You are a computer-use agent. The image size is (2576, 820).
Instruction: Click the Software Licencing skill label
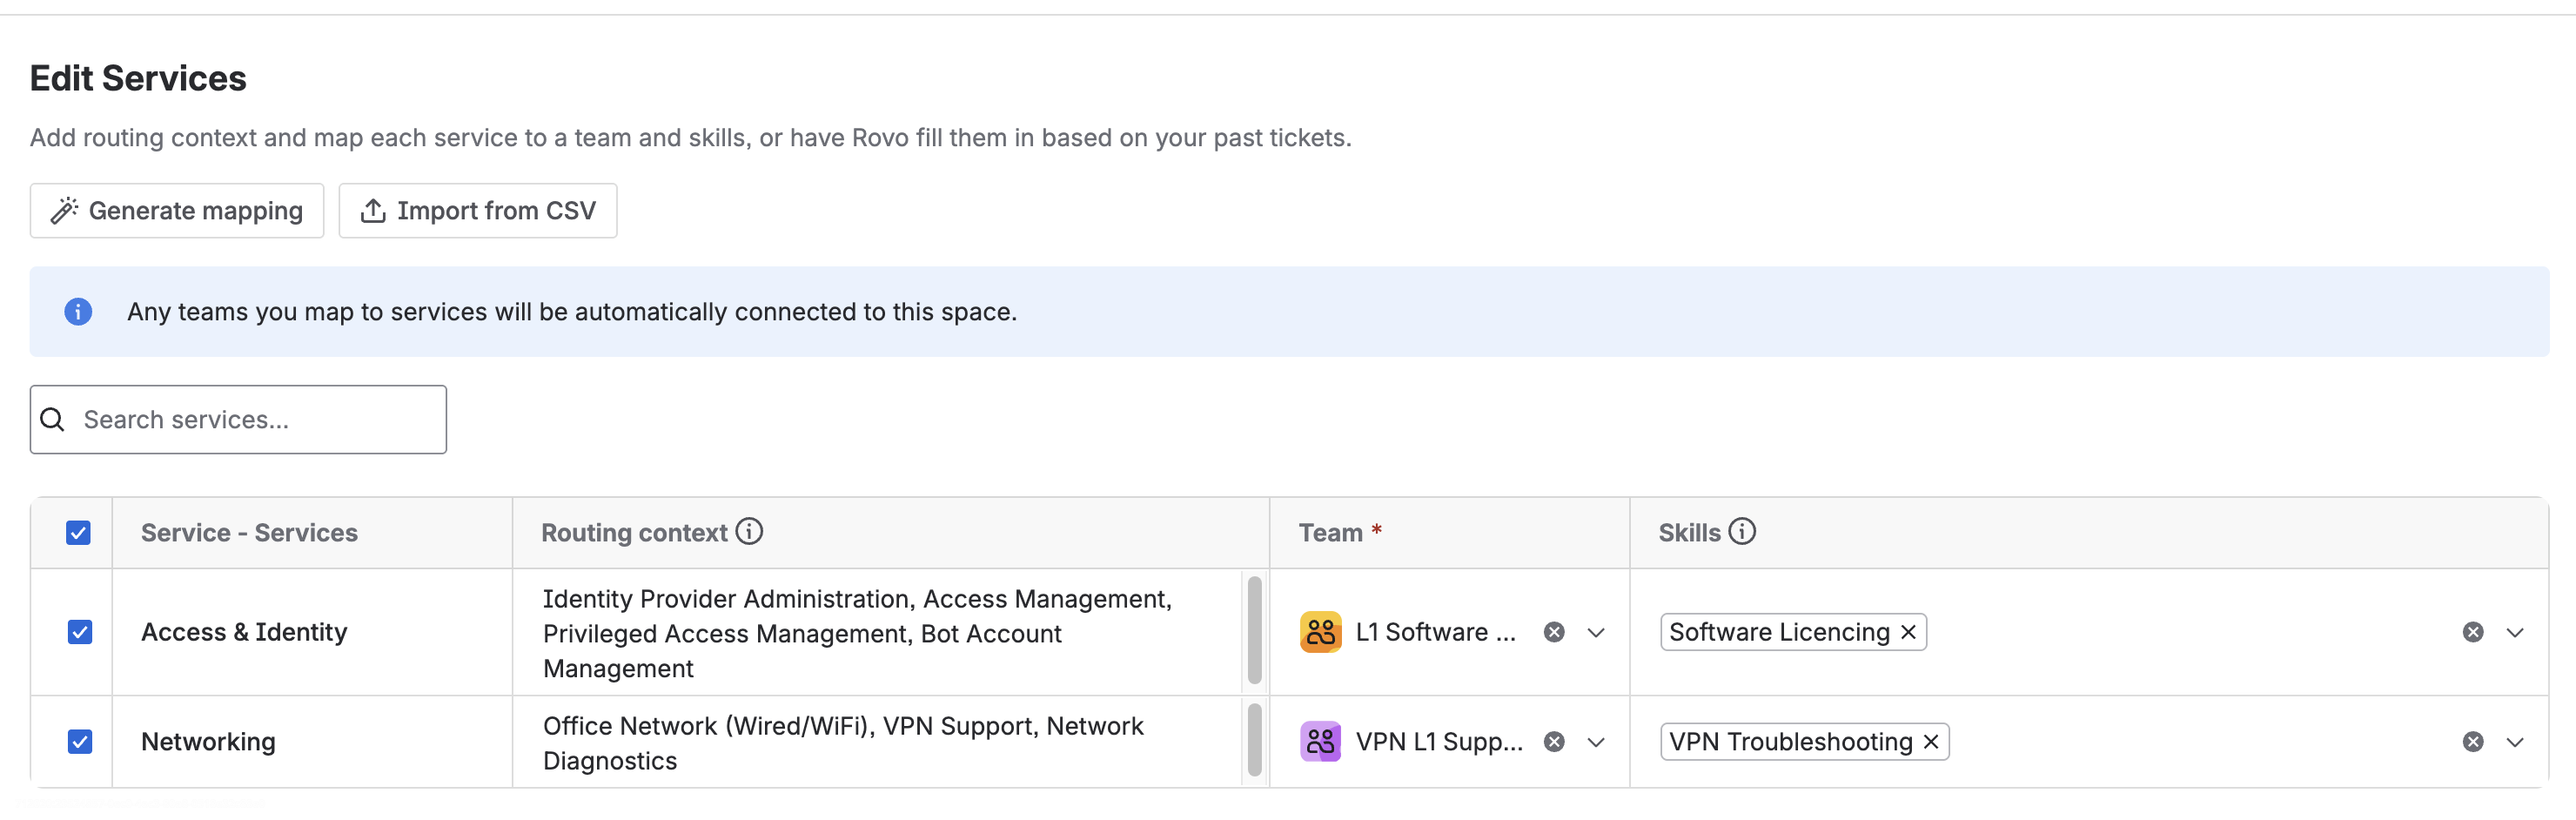pos(1778,632)
